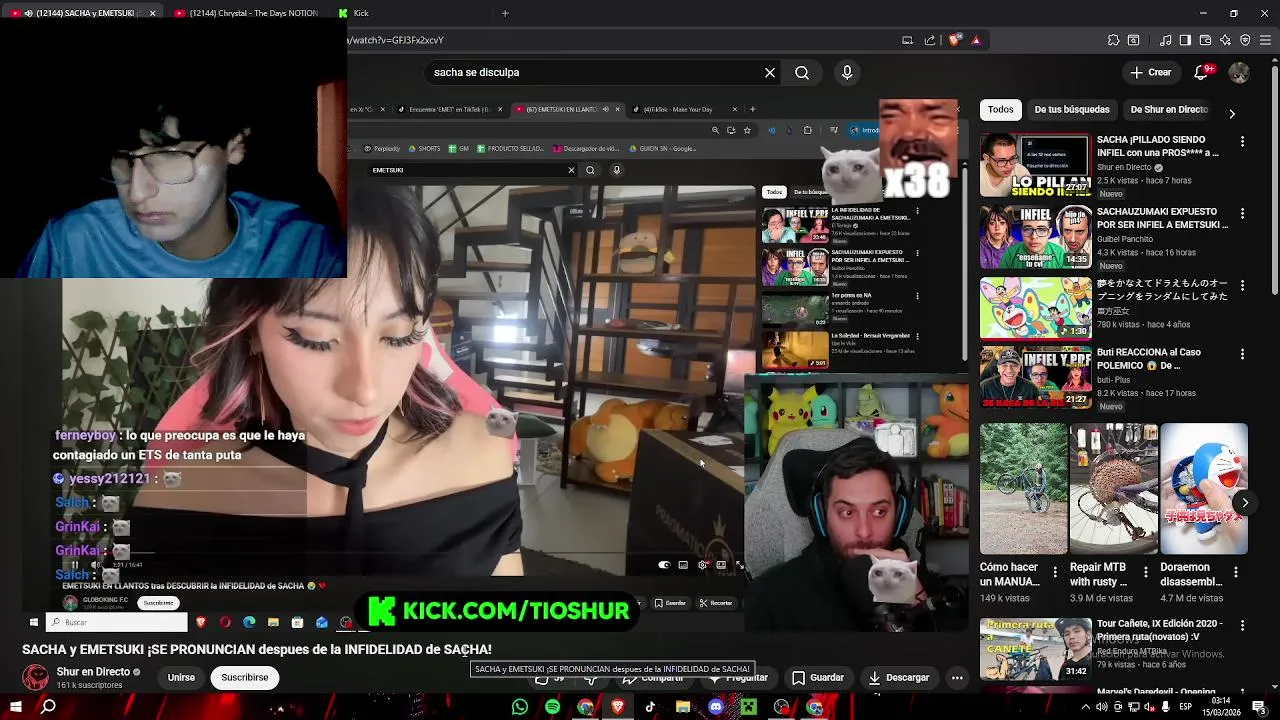1280x720 pixels.
Task: Open File Explorer from the taskbar
Action: point(683,707)
